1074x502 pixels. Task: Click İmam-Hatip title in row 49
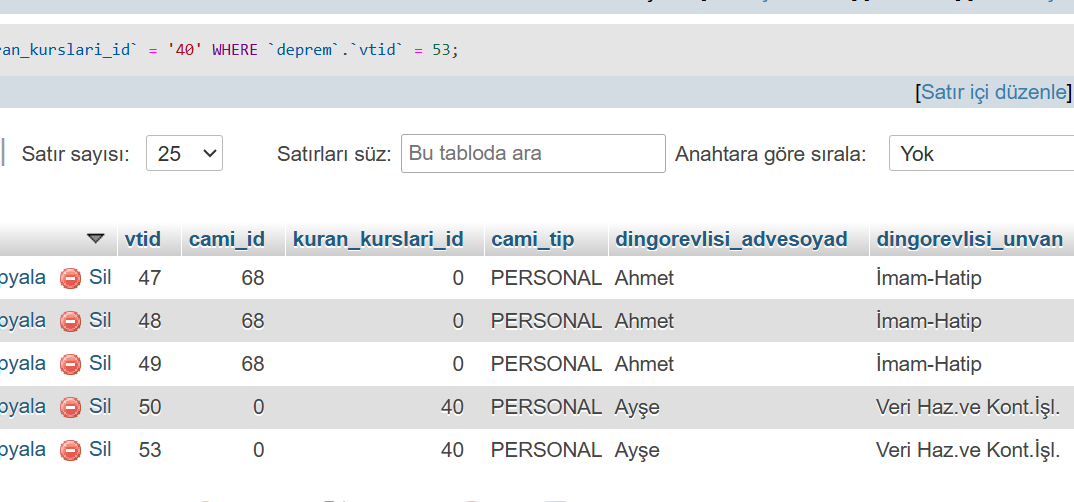pyautogui.click(x=928, y=364)
